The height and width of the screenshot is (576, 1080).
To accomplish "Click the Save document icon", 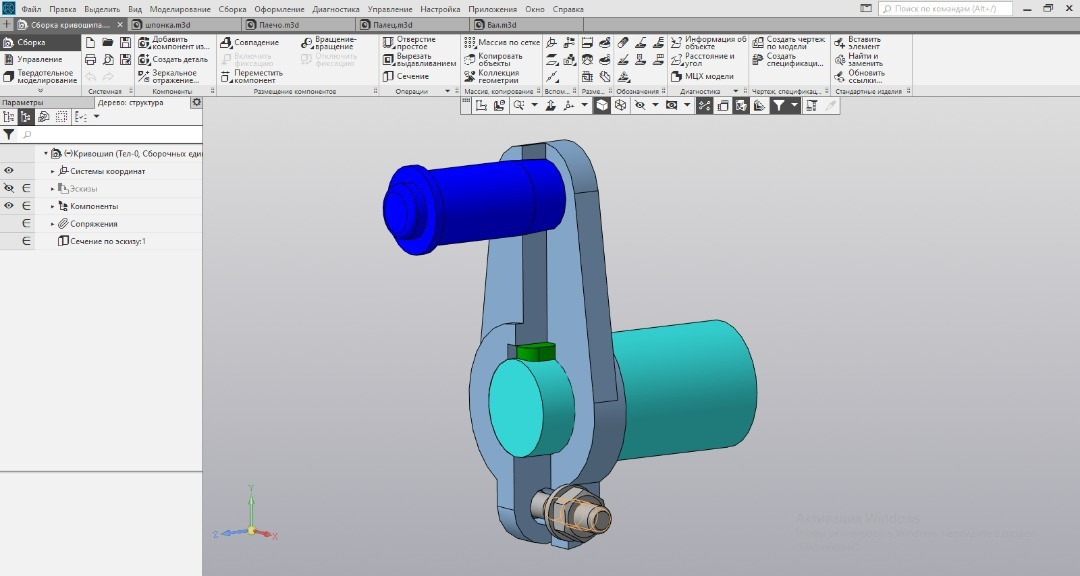I will 125,43.
